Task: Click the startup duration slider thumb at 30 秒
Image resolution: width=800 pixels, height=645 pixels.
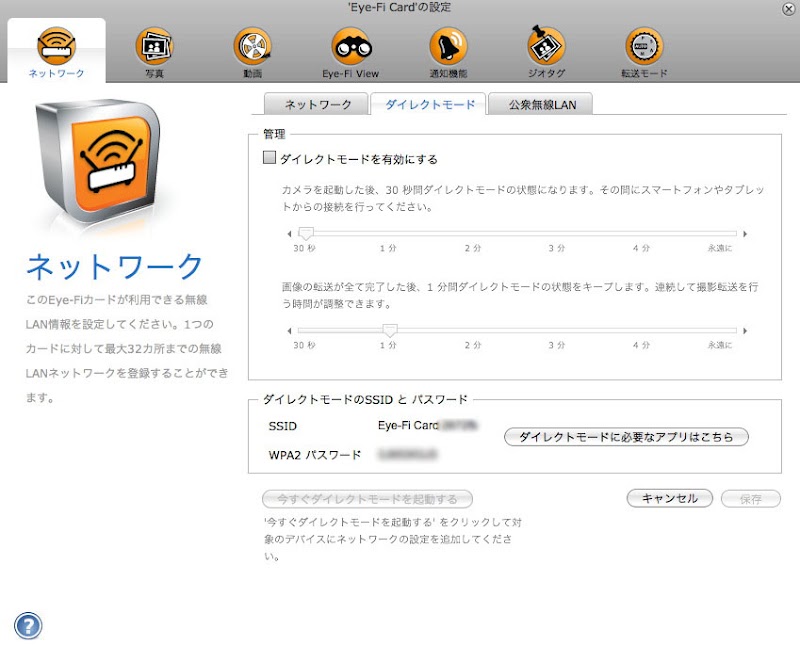Action: point(306,234)
